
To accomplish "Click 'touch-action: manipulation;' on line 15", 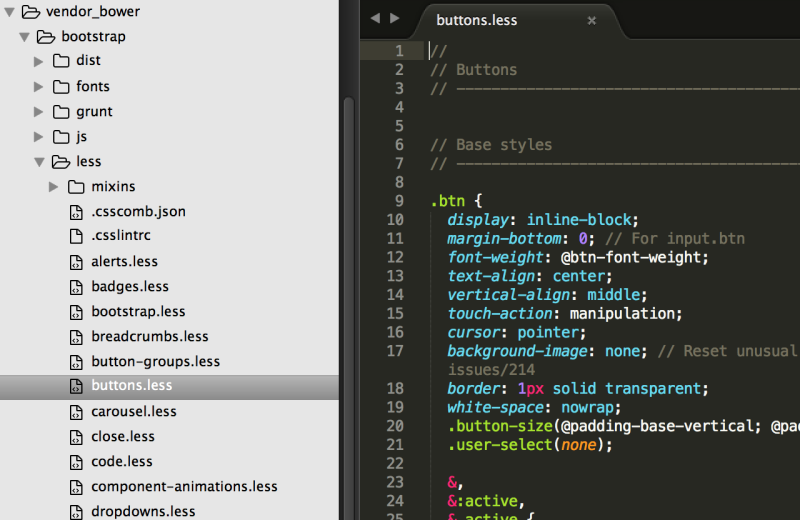I will coord(565,313).
